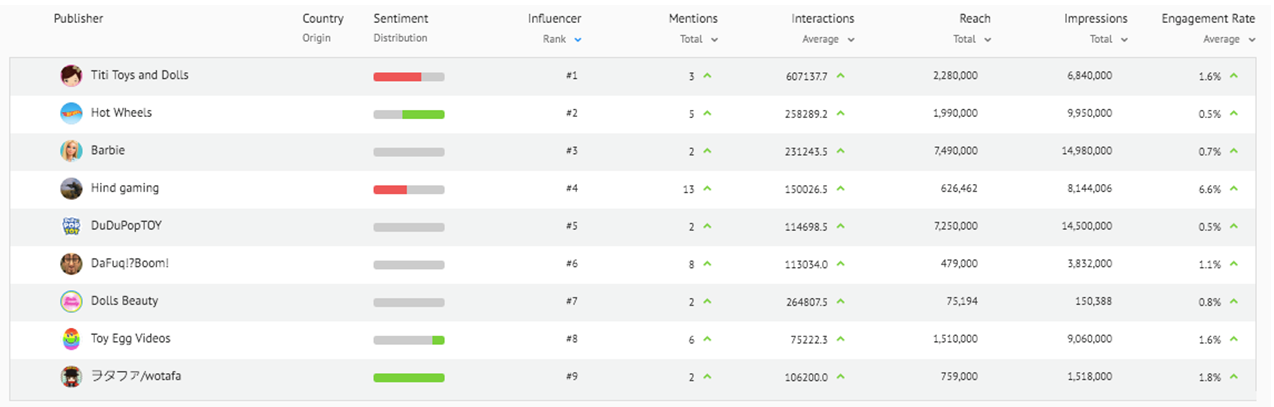The width and height of the screenshot is (1274, 407).
Task: Click the Titi Toys and Dolls avatar icon
Action: pos(71,76)
